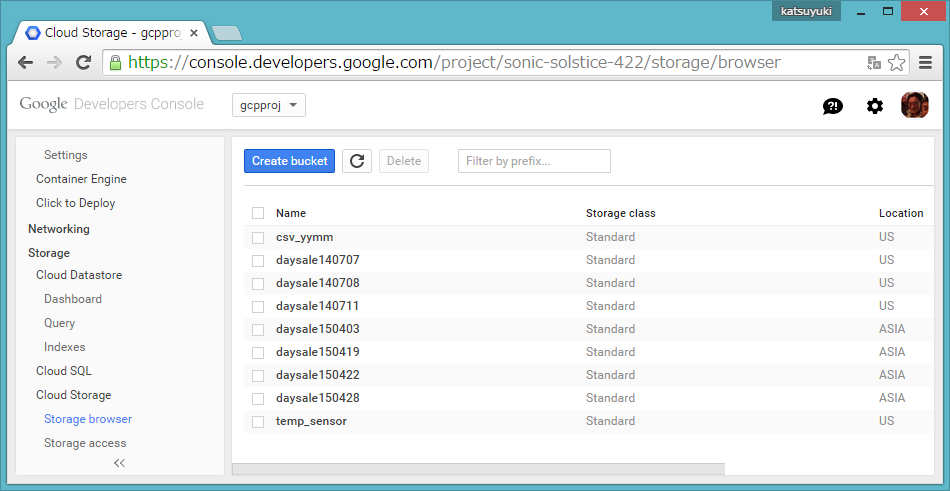Check the box for daysale140708
This screenshot has width=950, height=491.
(x=258, y=283)
